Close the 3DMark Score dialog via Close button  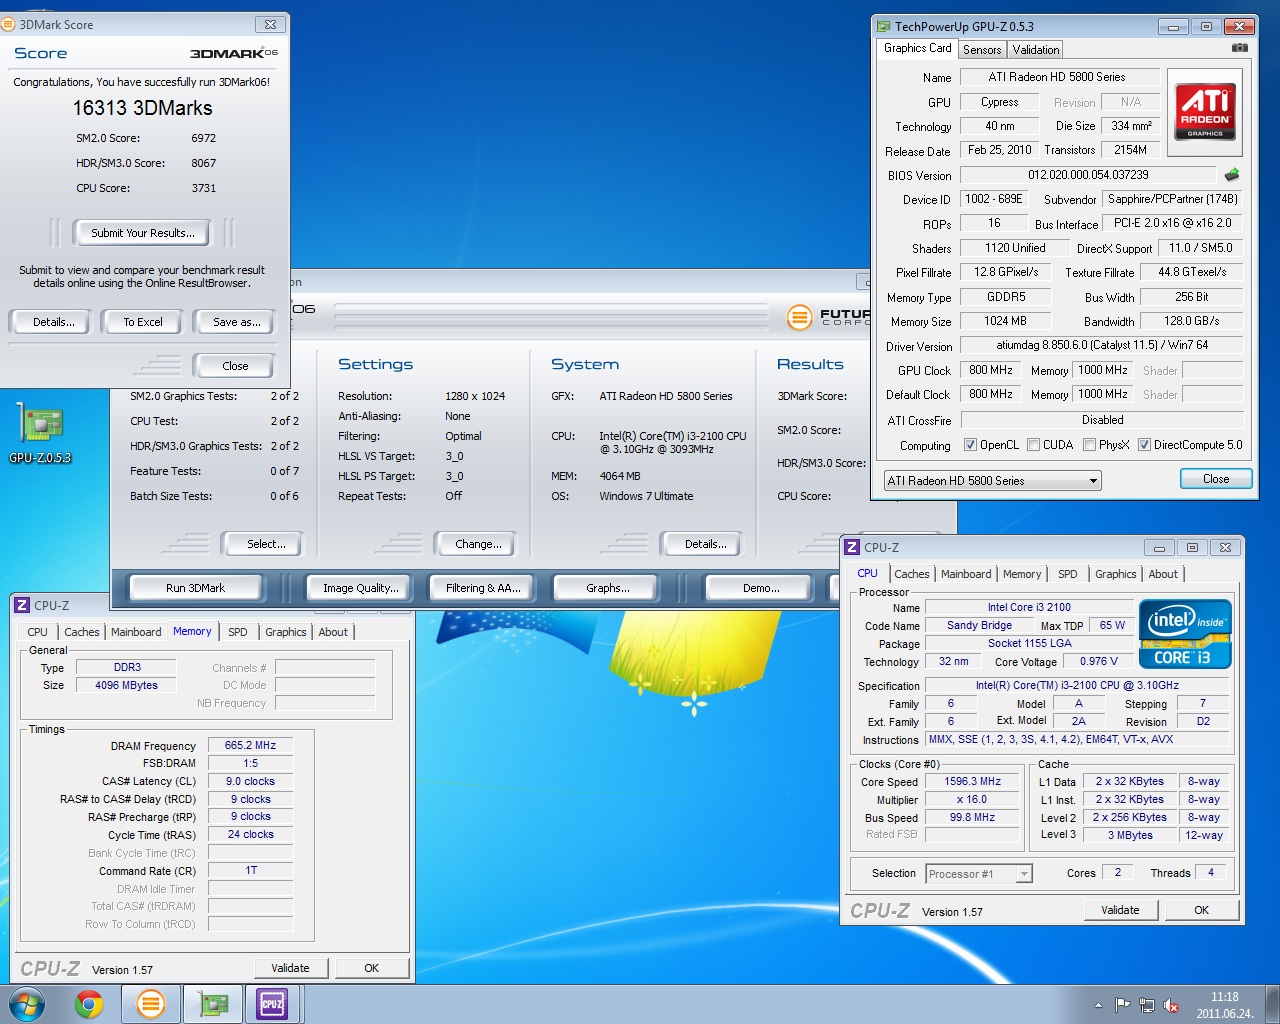[x=235, y=366]
